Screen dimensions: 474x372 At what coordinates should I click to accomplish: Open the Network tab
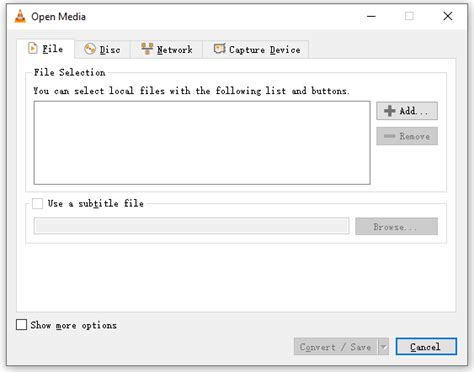(x=167, y=49)
